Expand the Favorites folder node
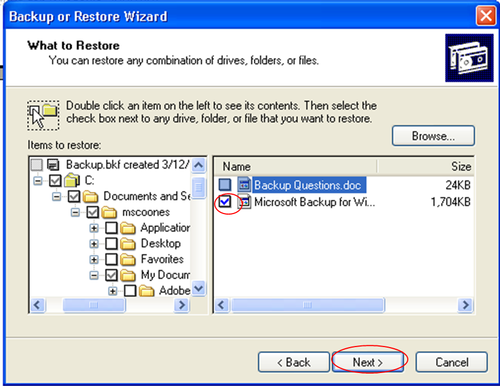500x386 pixels. point(94,260)
